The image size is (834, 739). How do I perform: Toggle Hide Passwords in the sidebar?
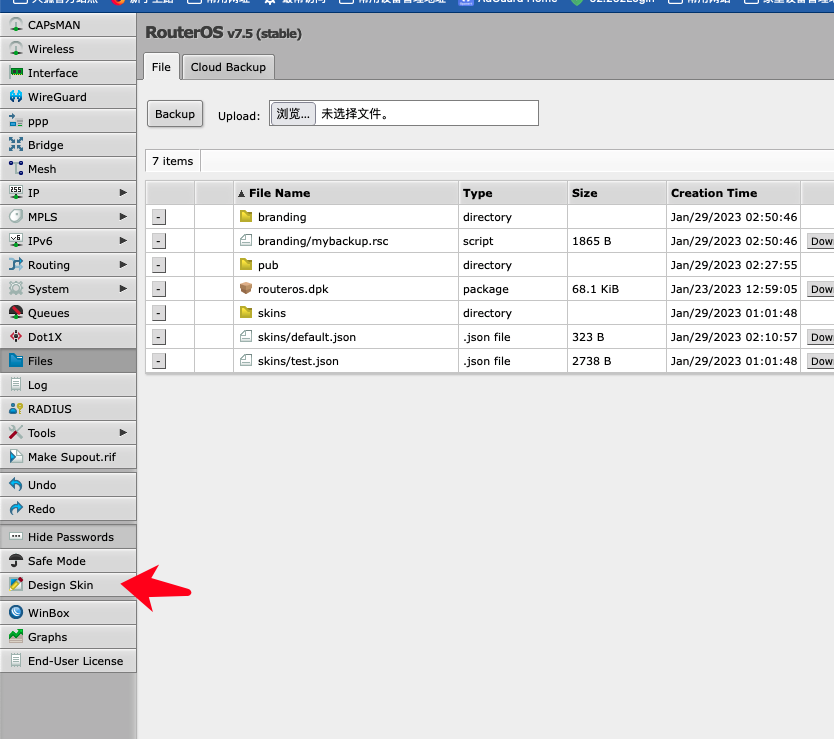tap(68, 537)
